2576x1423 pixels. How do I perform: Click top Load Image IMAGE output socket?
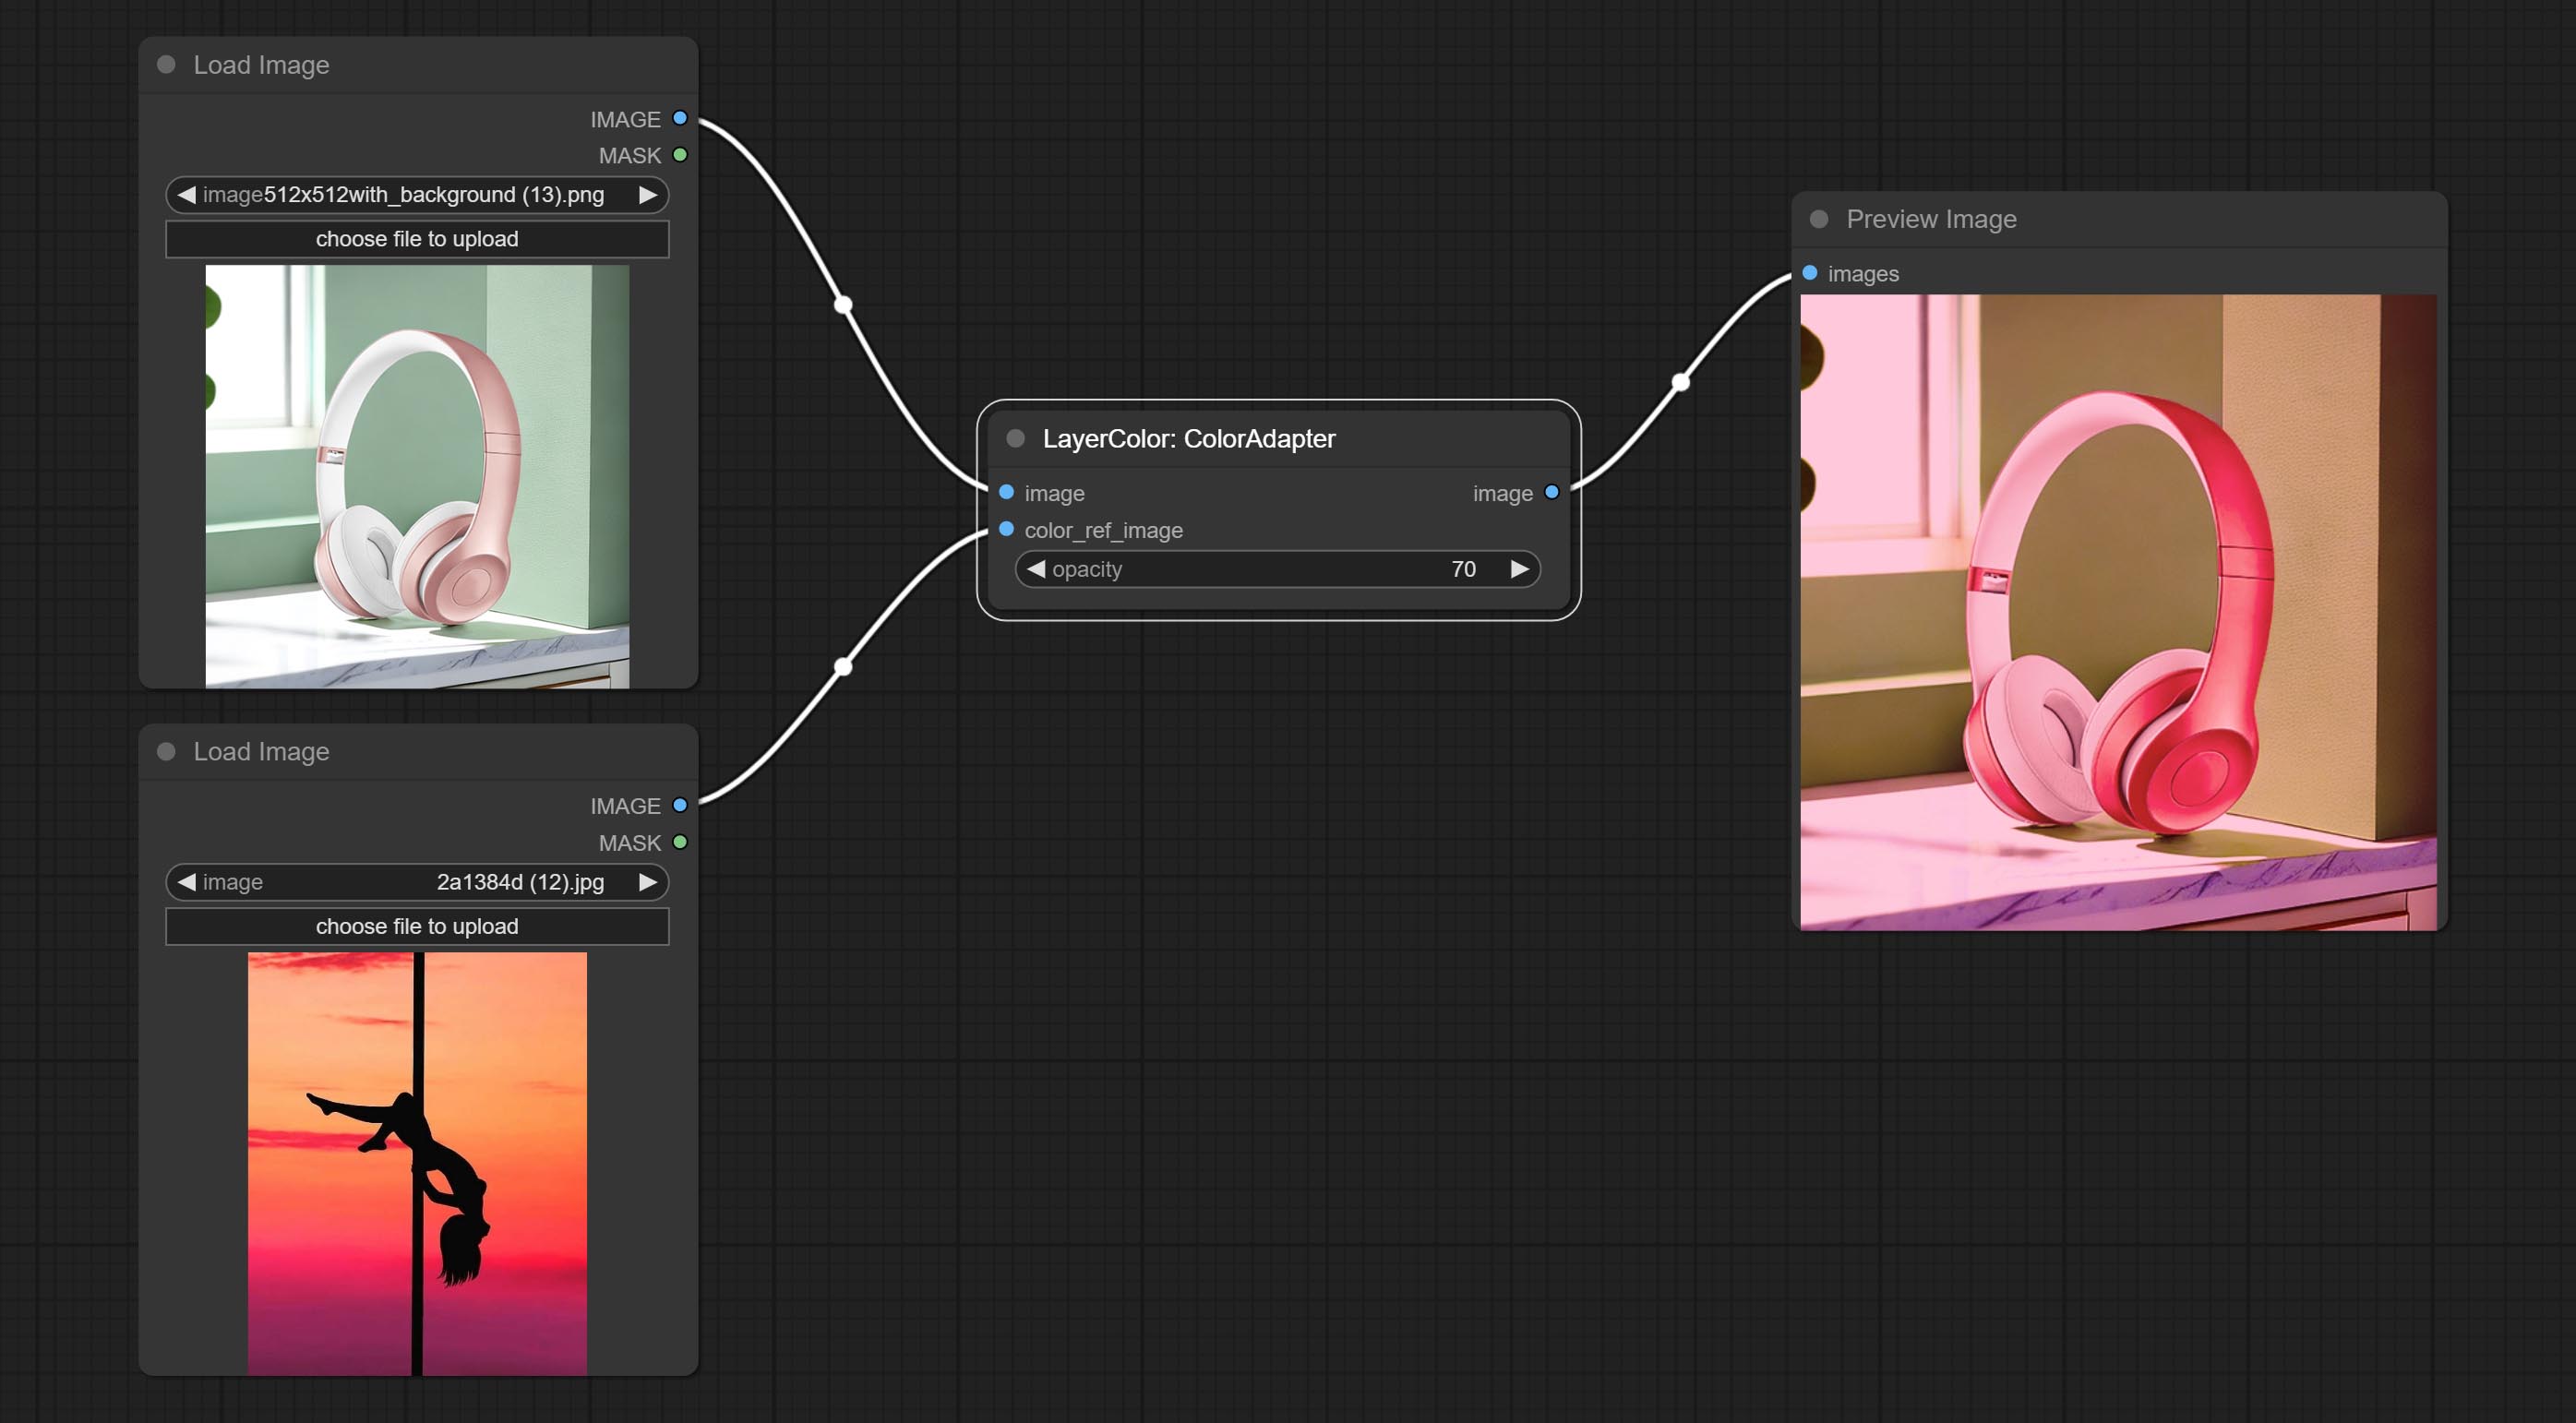[x=680, y=118]
